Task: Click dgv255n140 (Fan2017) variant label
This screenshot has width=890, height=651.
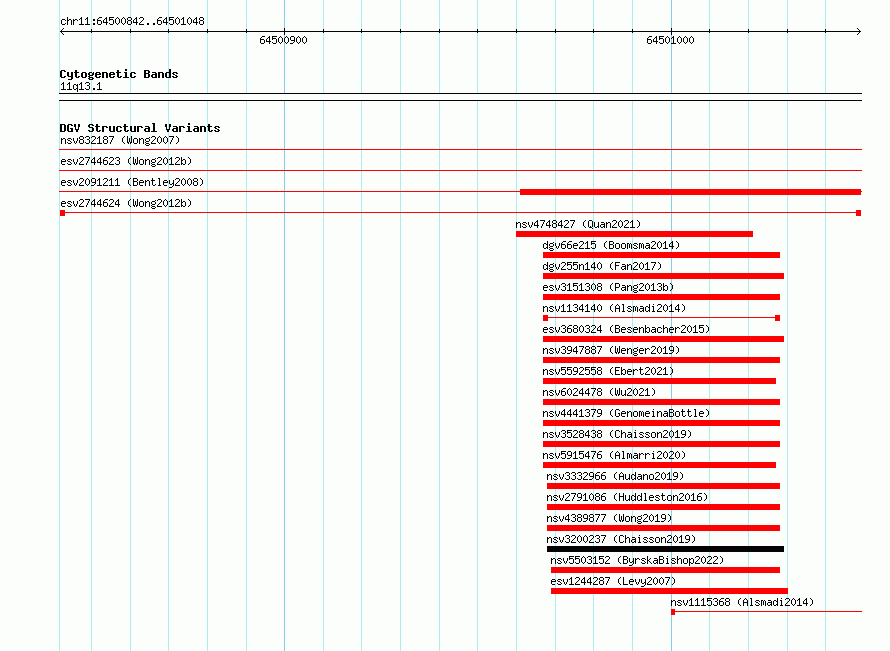Action: [602, 266]
